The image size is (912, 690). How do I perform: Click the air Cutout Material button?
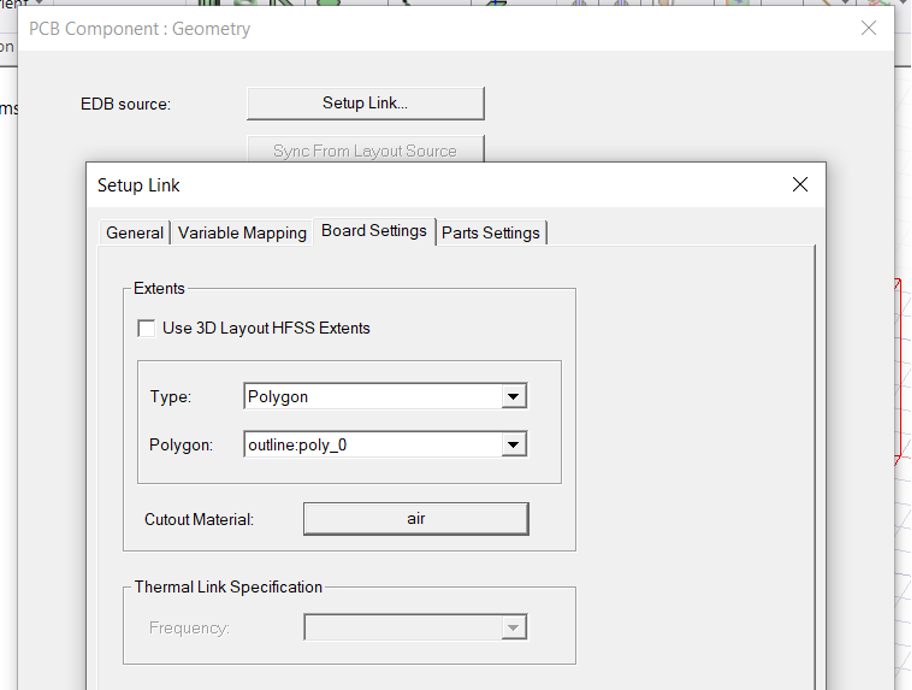click(415, 519)
